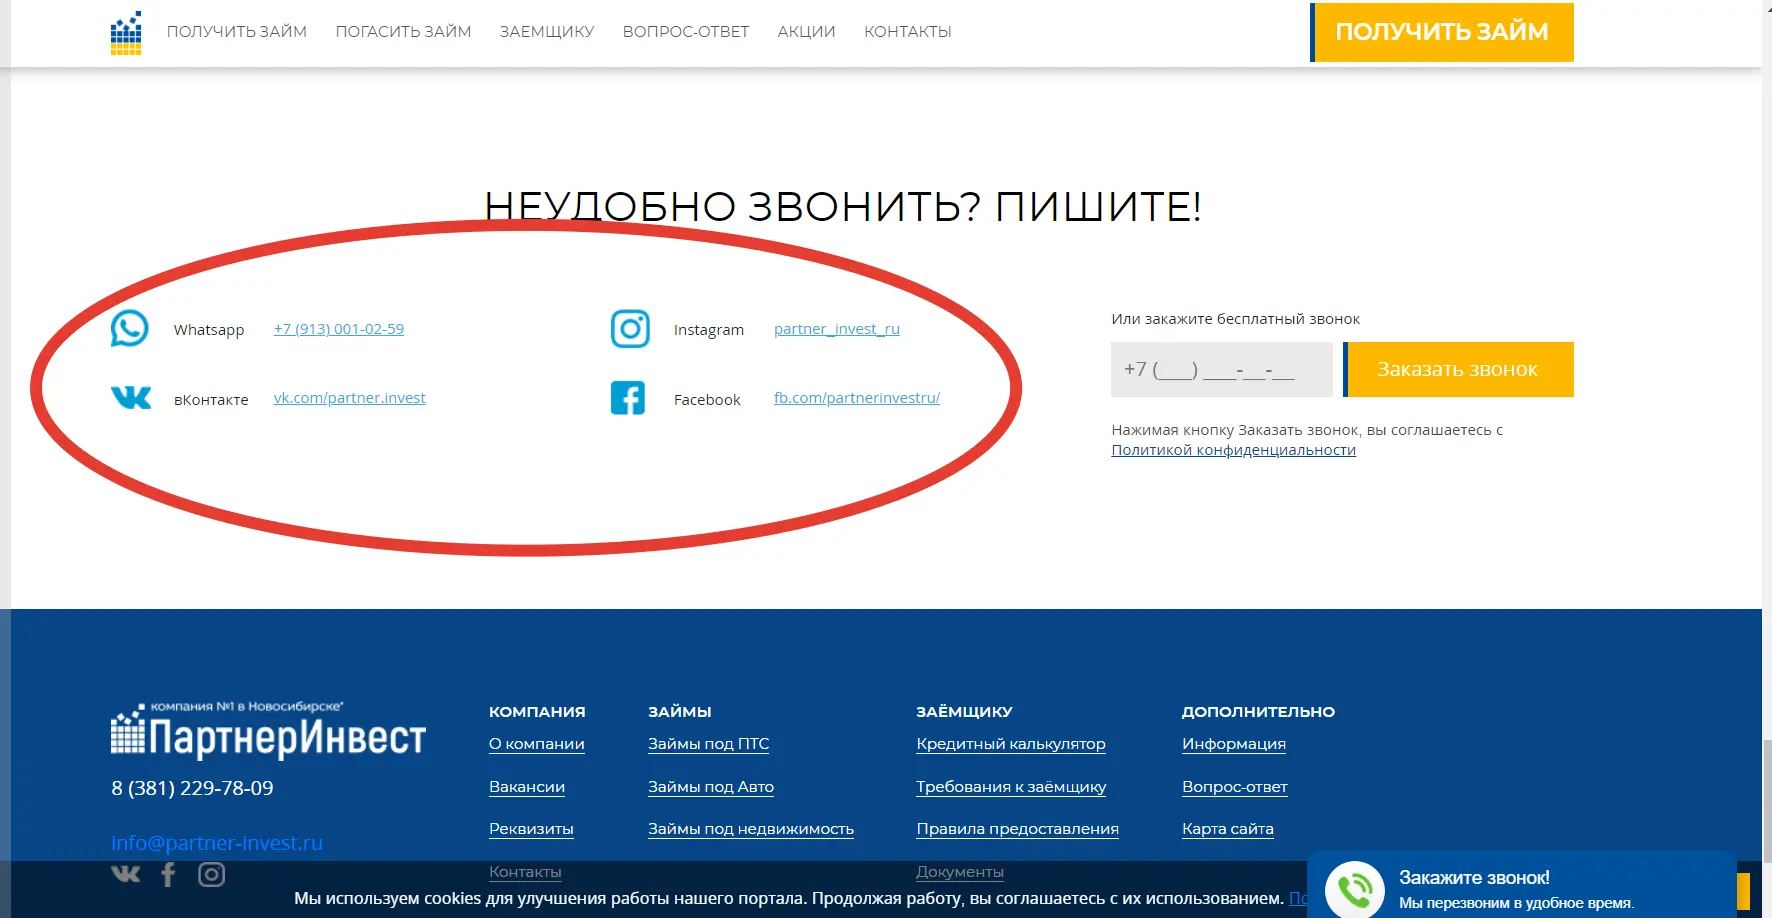
Task: Click the ПартнерИнвест footer logo
Action: pos(268,732)
